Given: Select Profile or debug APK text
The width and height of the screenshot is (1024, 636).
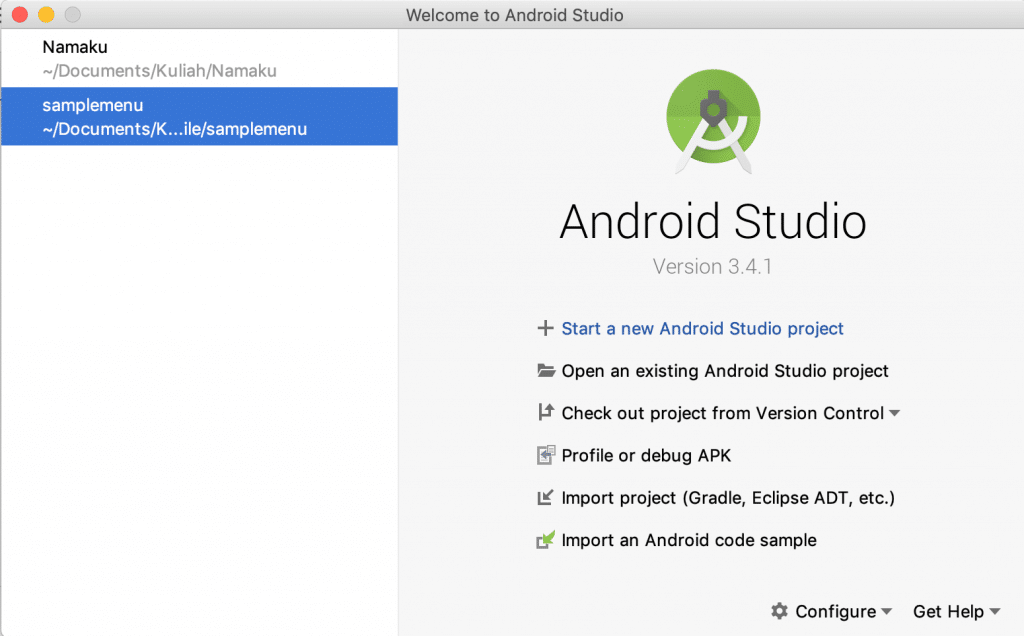Looking at the screenshot, I should click(x=646, y=456).
